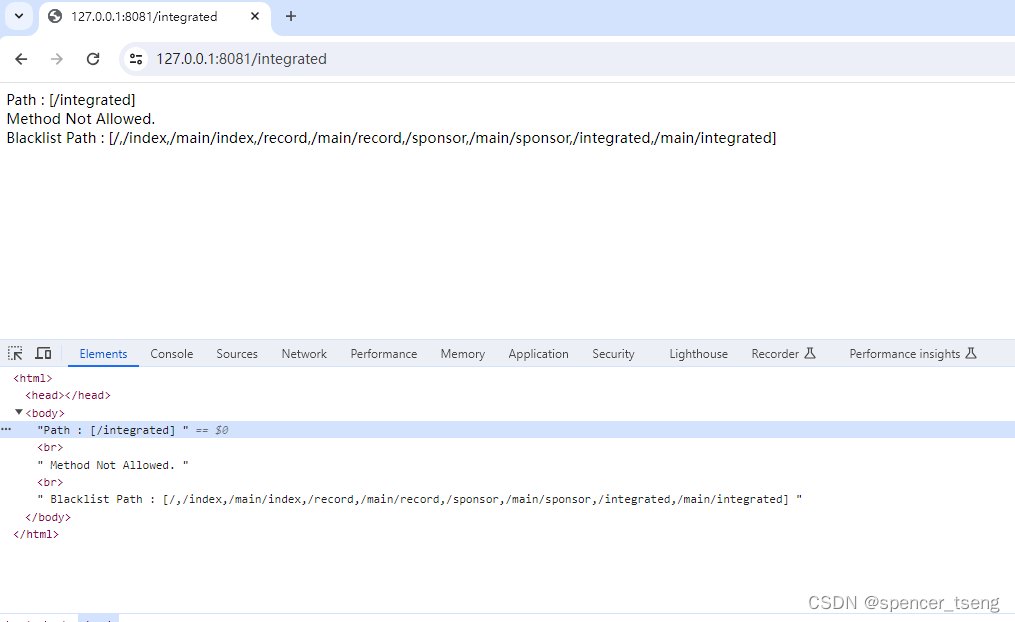Open the Sources tab

(x=236, y=353)
